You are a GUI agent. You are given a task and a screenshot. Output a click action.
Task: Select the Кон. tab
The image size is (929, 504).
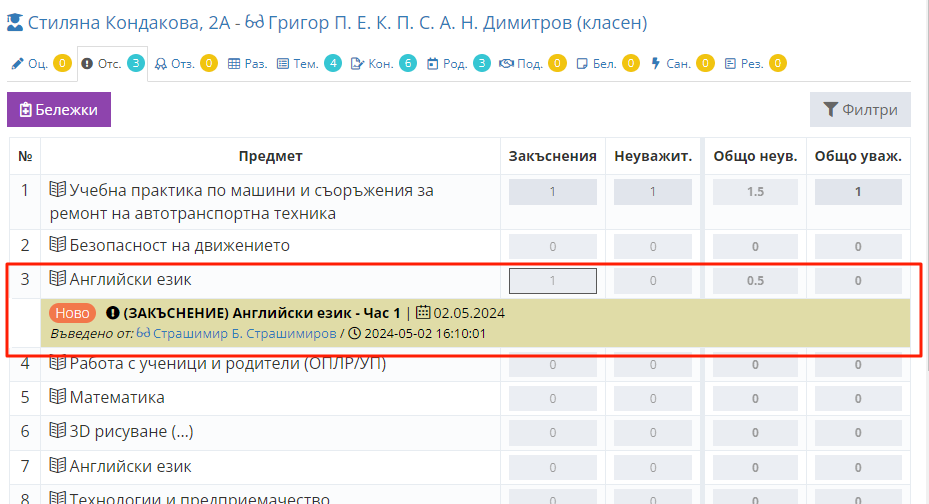pos(371,64)
